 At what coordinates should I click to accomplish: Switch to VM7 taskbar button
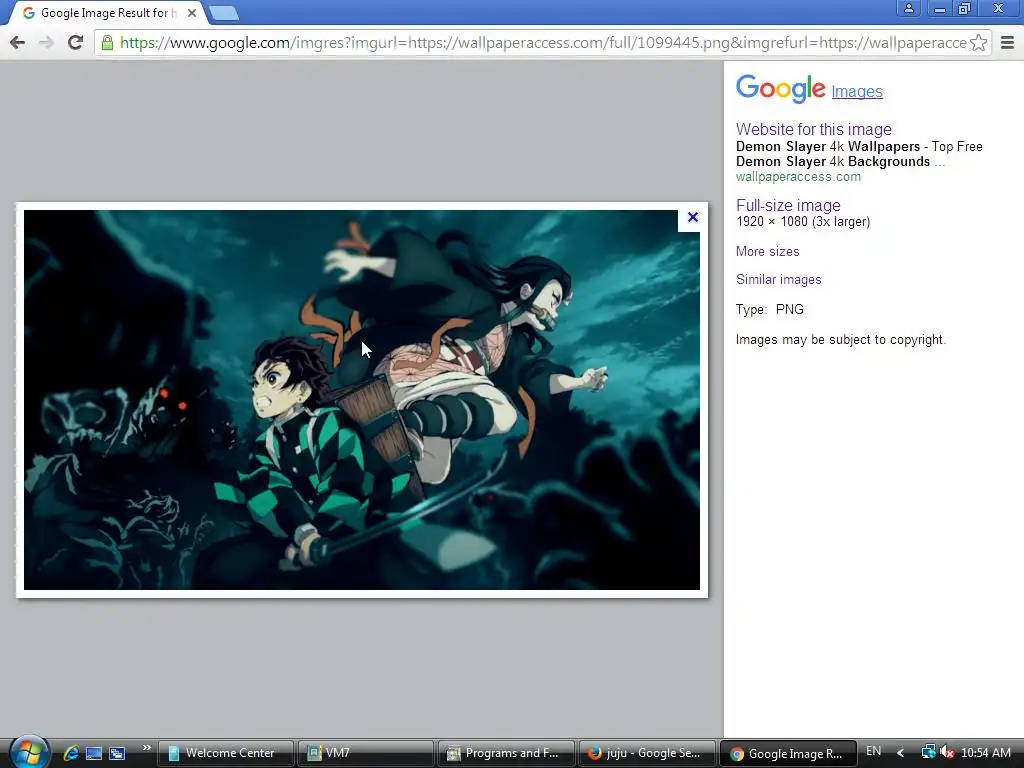[x=366, y=753]
